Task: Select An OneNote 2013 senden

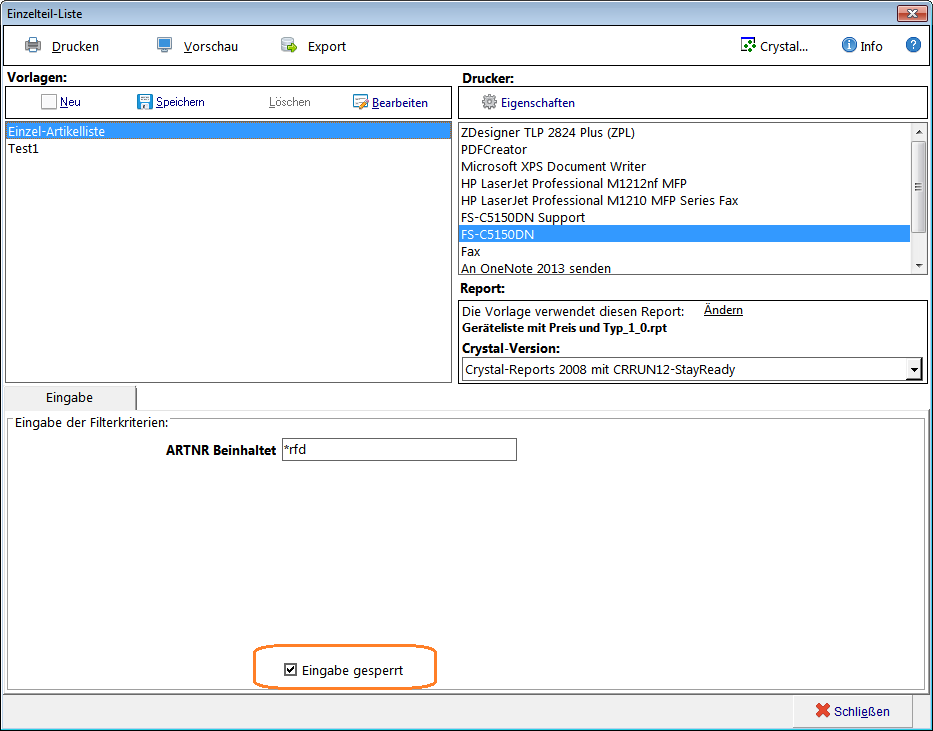Action: coord(684,268)
